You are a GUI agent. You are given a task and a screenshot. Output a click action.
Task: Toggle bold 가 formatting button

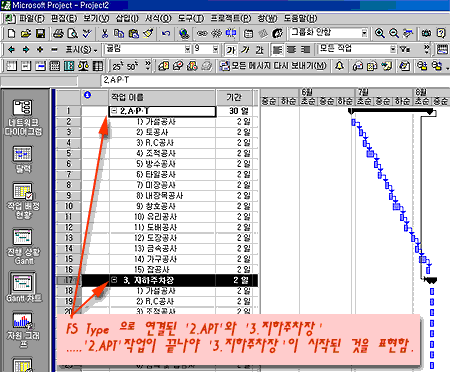point(230,50)
